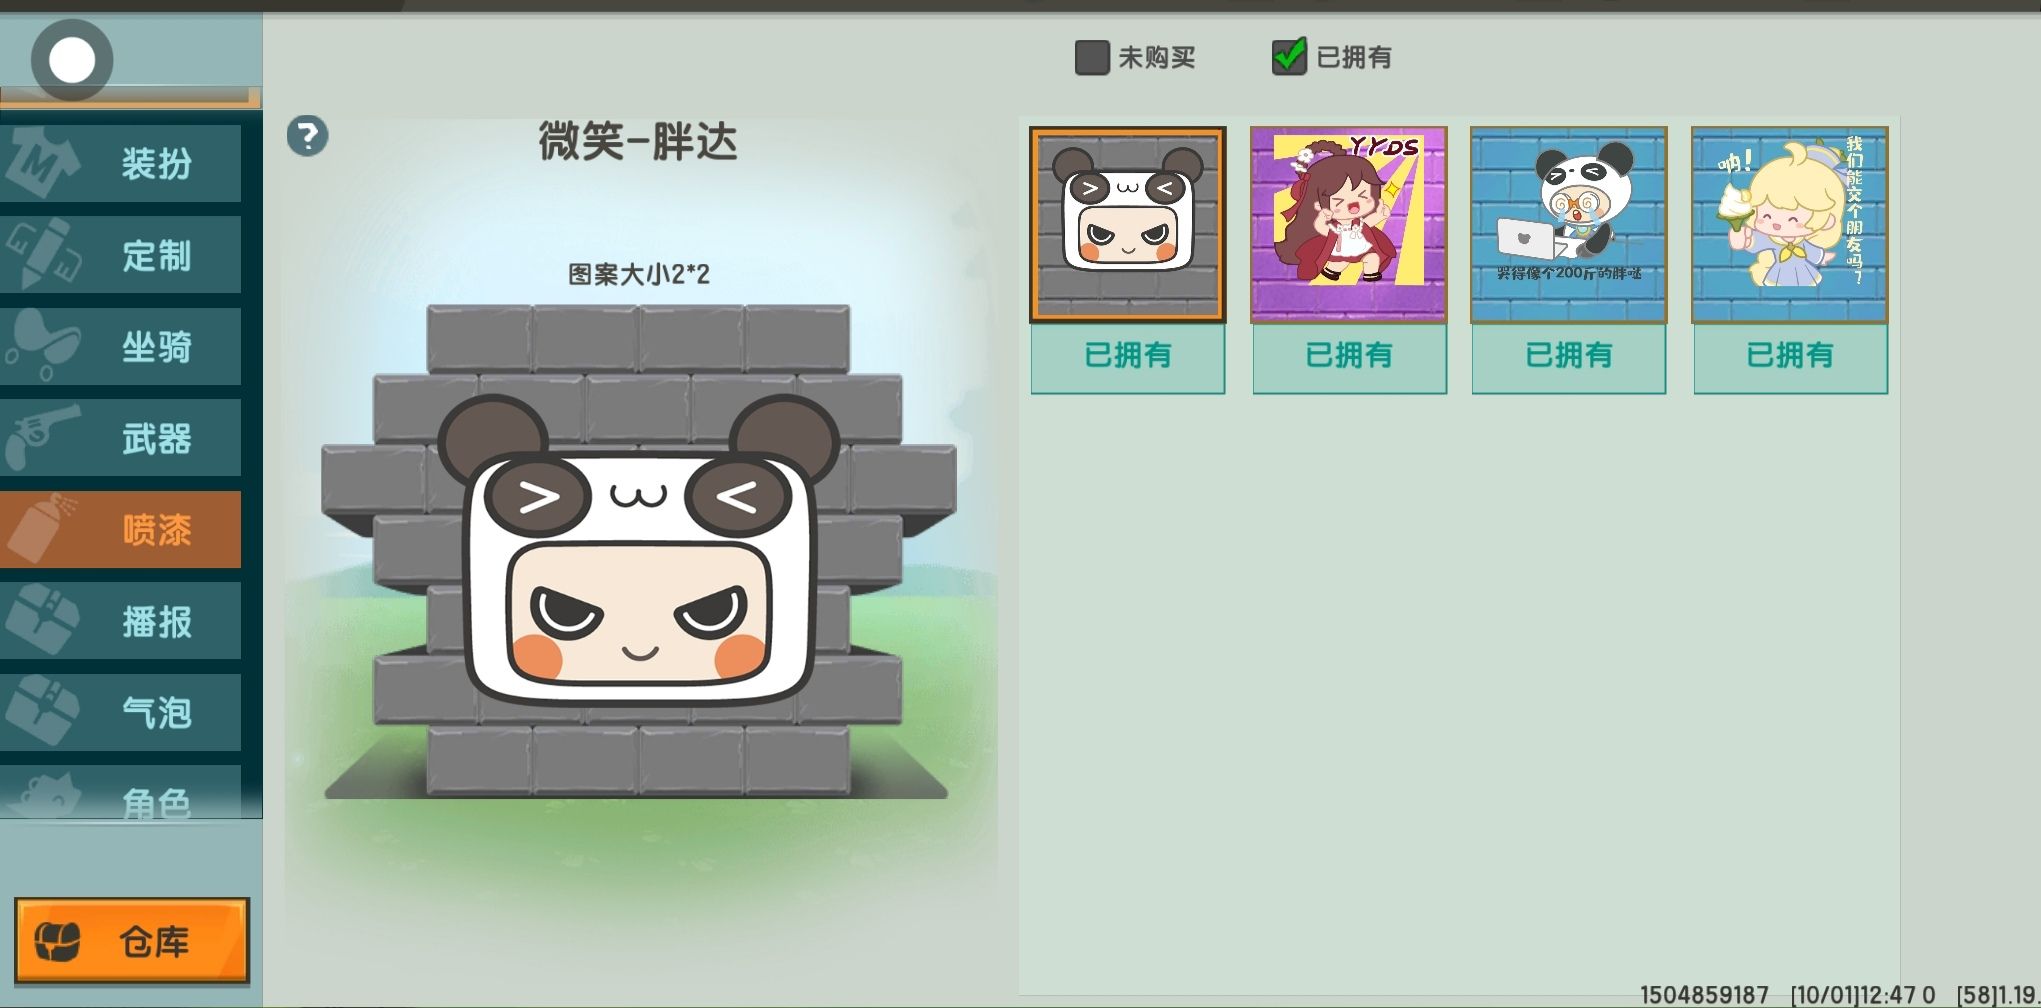The height and width of the screenshot is (1008, 2041).
Task: Click the box icon beside 气泡
Action: [x=42, y=712]
